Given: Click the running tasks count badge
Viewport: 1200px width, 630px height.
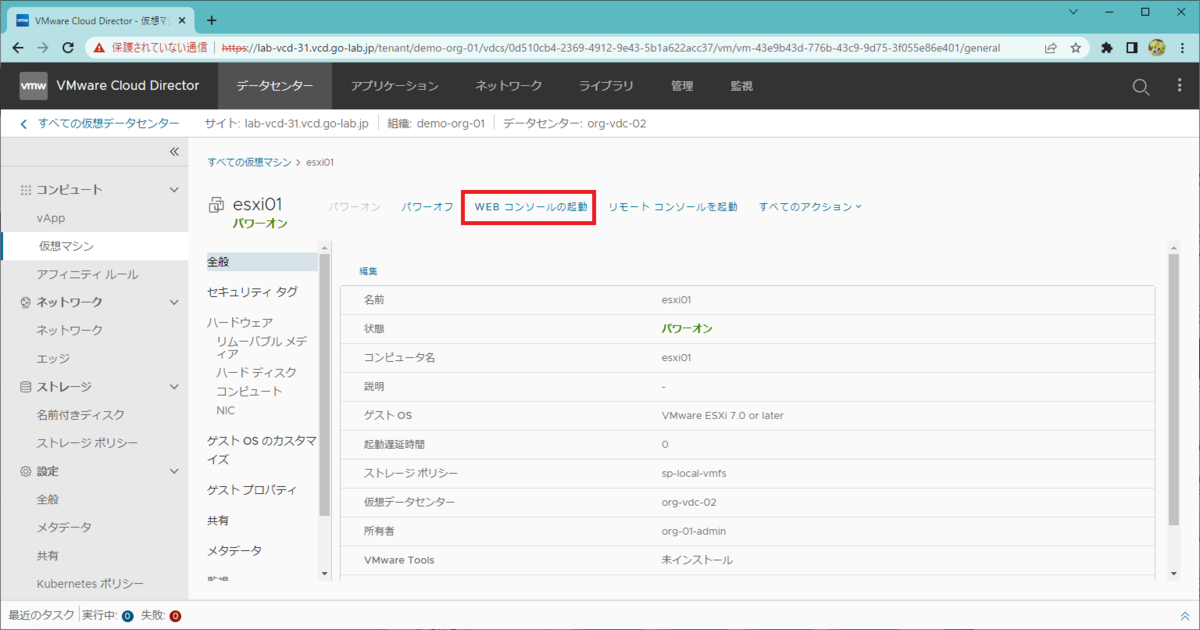Looking at the screenshot, I should coord(127,616).
